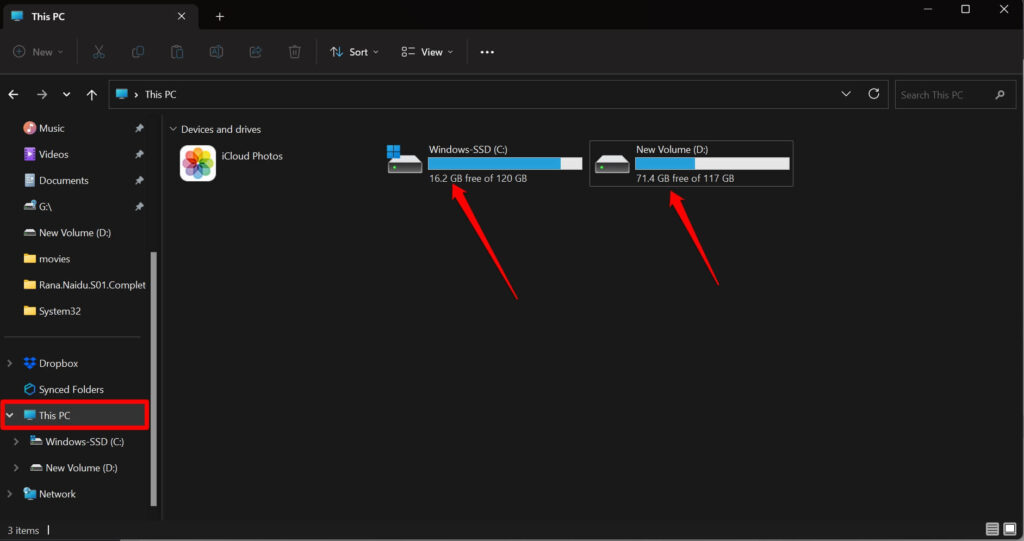The width and height of the screenshot is (1024, 541).
Task: Click the Delete trash icon
Action: (294, 52)
